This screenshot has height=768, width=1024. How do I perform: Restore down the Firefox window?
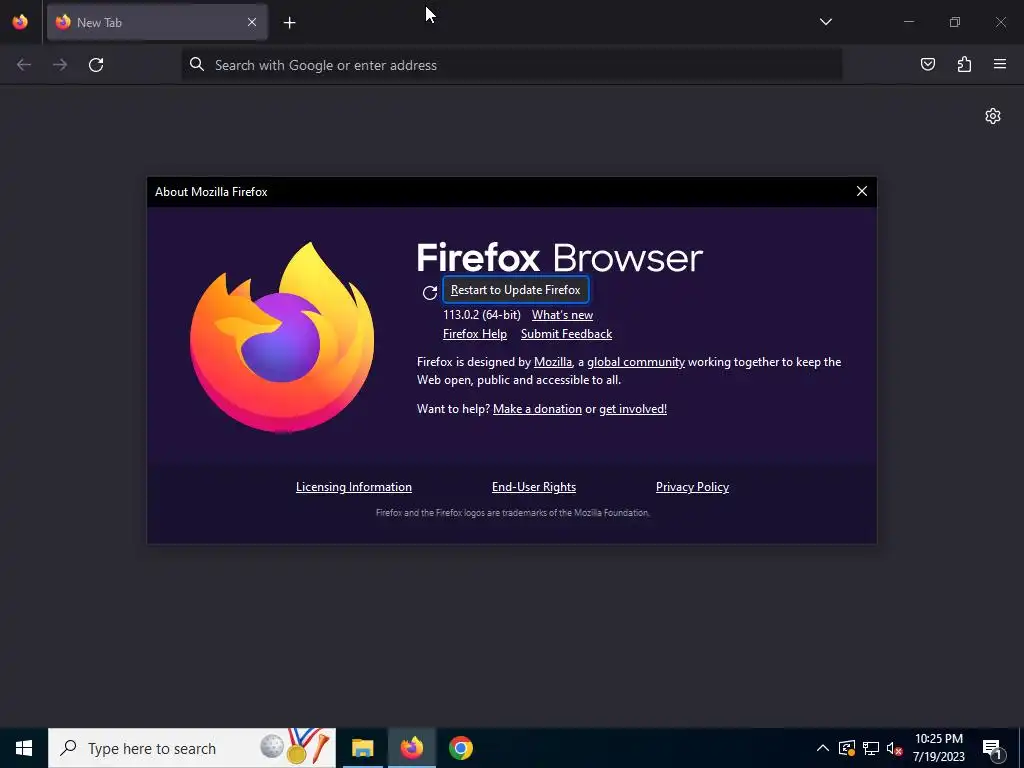(x=955, y=22)
